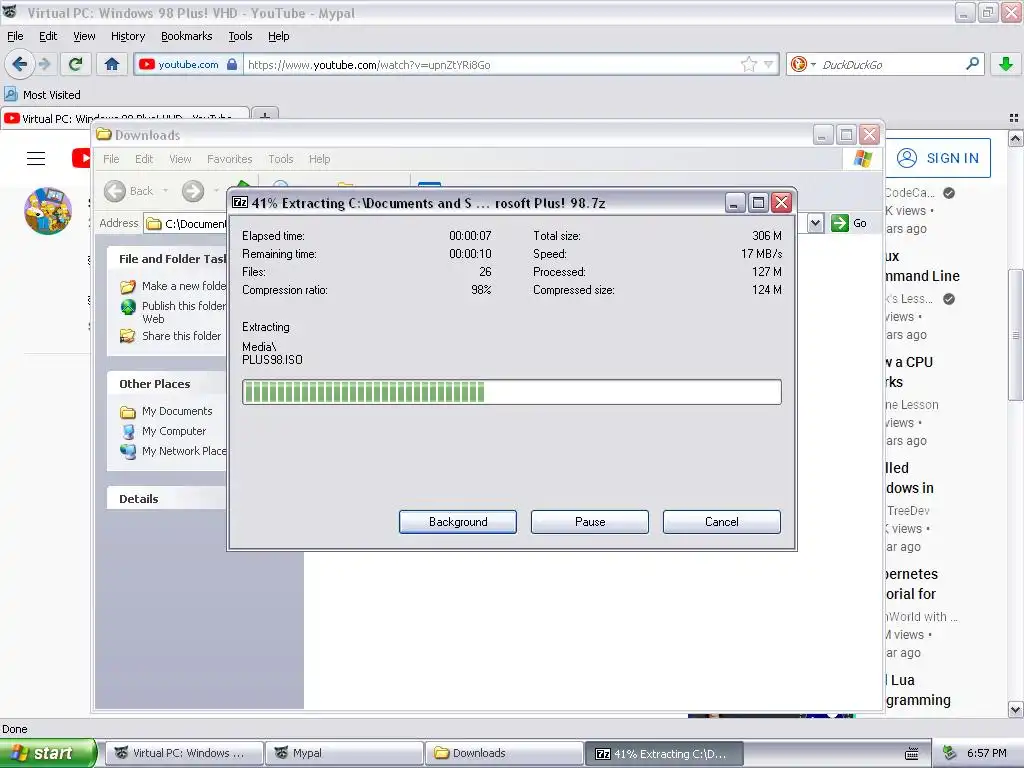This screenshot has height=768, width=1024.
Task: Open the URL bar history dropdown arrow
Action: point(769,64)
